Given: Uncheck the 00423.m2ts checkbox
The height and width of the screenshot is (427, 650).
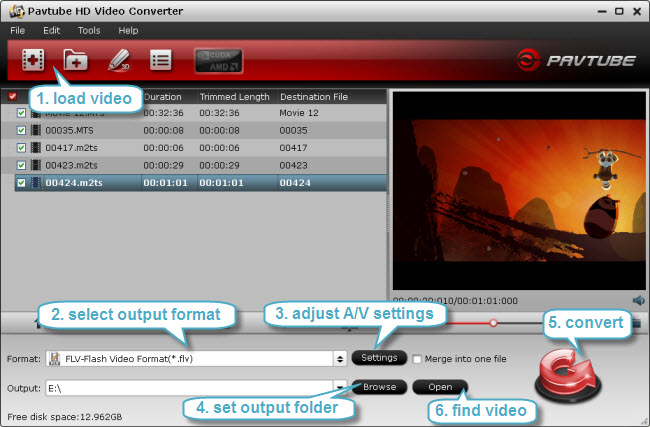Looking at the screenshot, I should (21, 165).
